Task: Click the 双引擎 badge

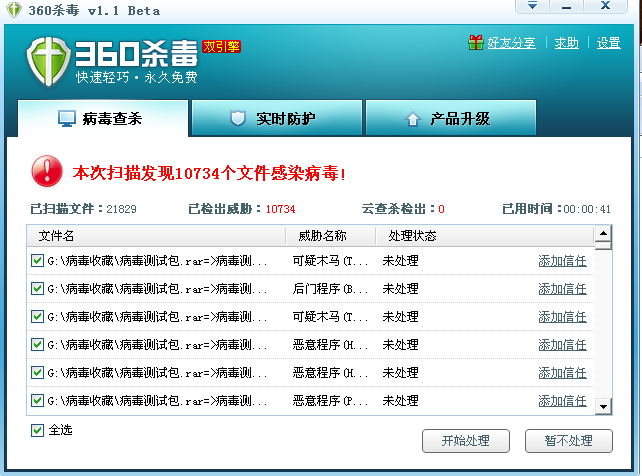Action: pyautogui.click(x=221, y=47)
